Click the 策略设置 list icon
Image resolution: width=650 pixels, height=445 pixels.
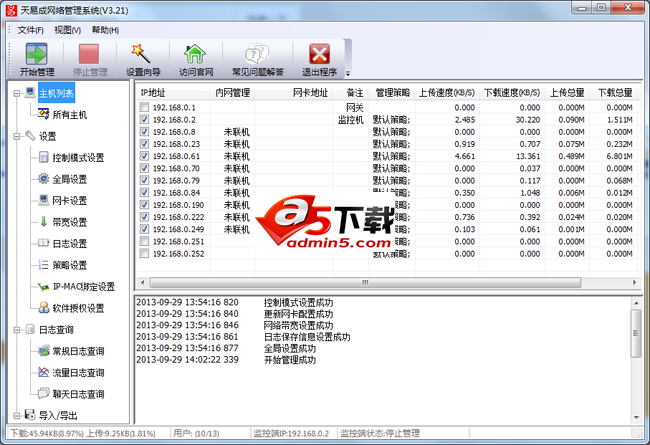pyautogui.click(x=44, y=265)
